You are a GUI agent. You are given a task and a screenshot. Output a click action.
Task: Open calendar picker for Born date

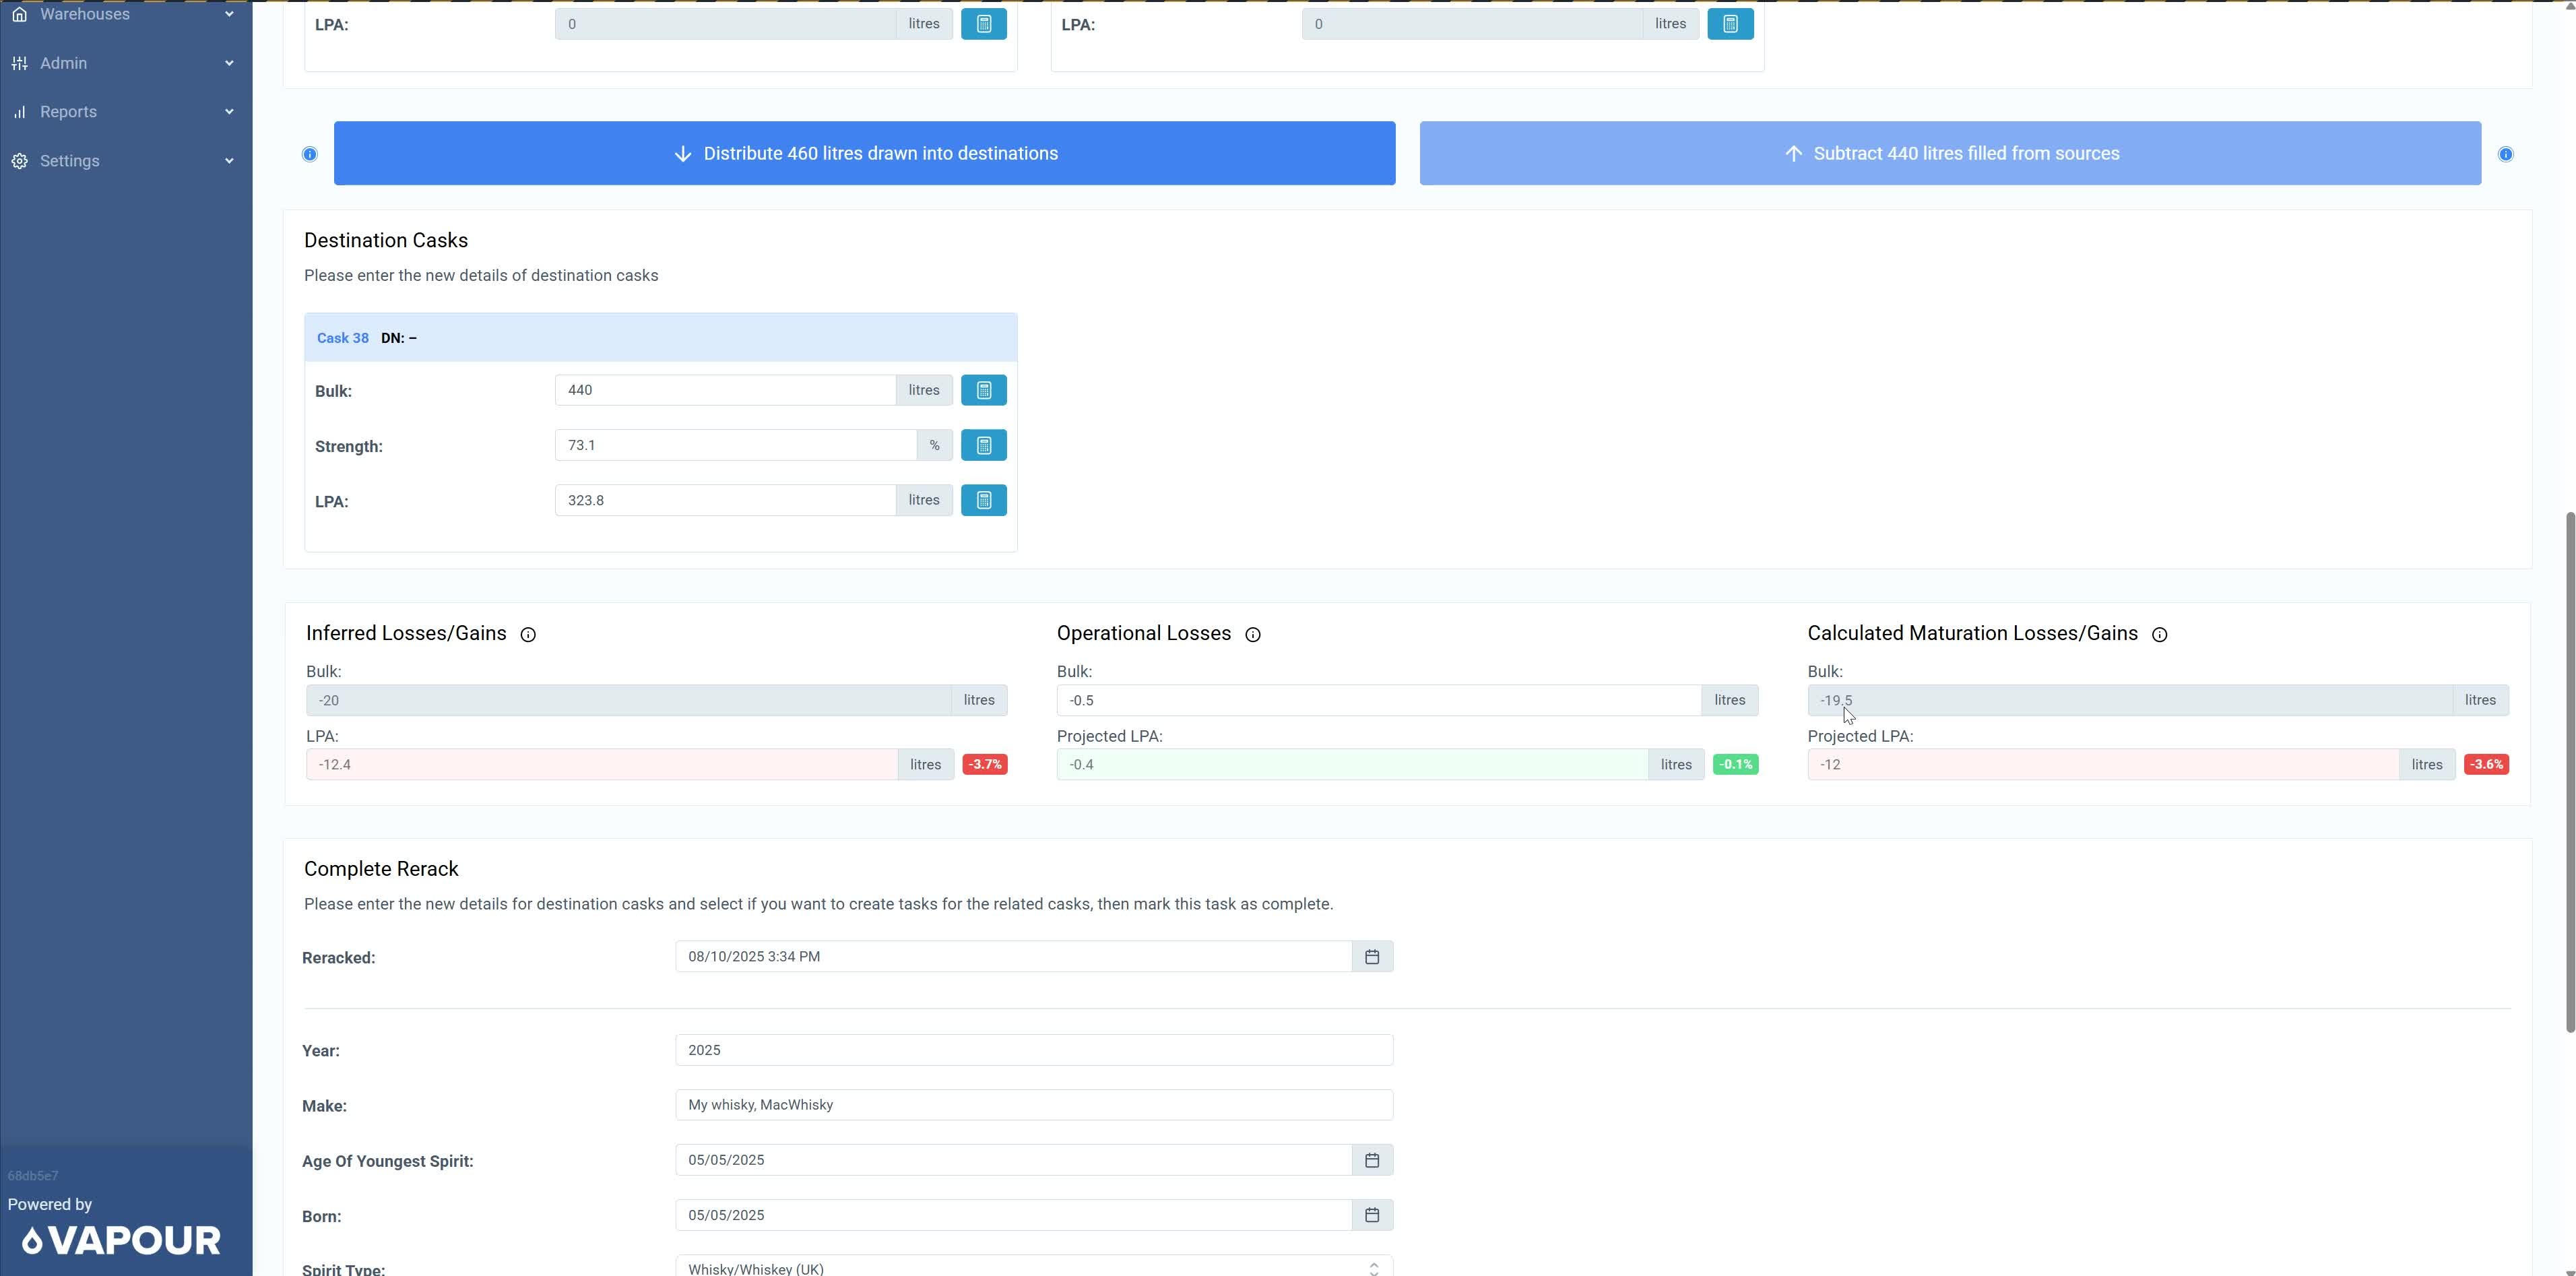[1371, 1215]
